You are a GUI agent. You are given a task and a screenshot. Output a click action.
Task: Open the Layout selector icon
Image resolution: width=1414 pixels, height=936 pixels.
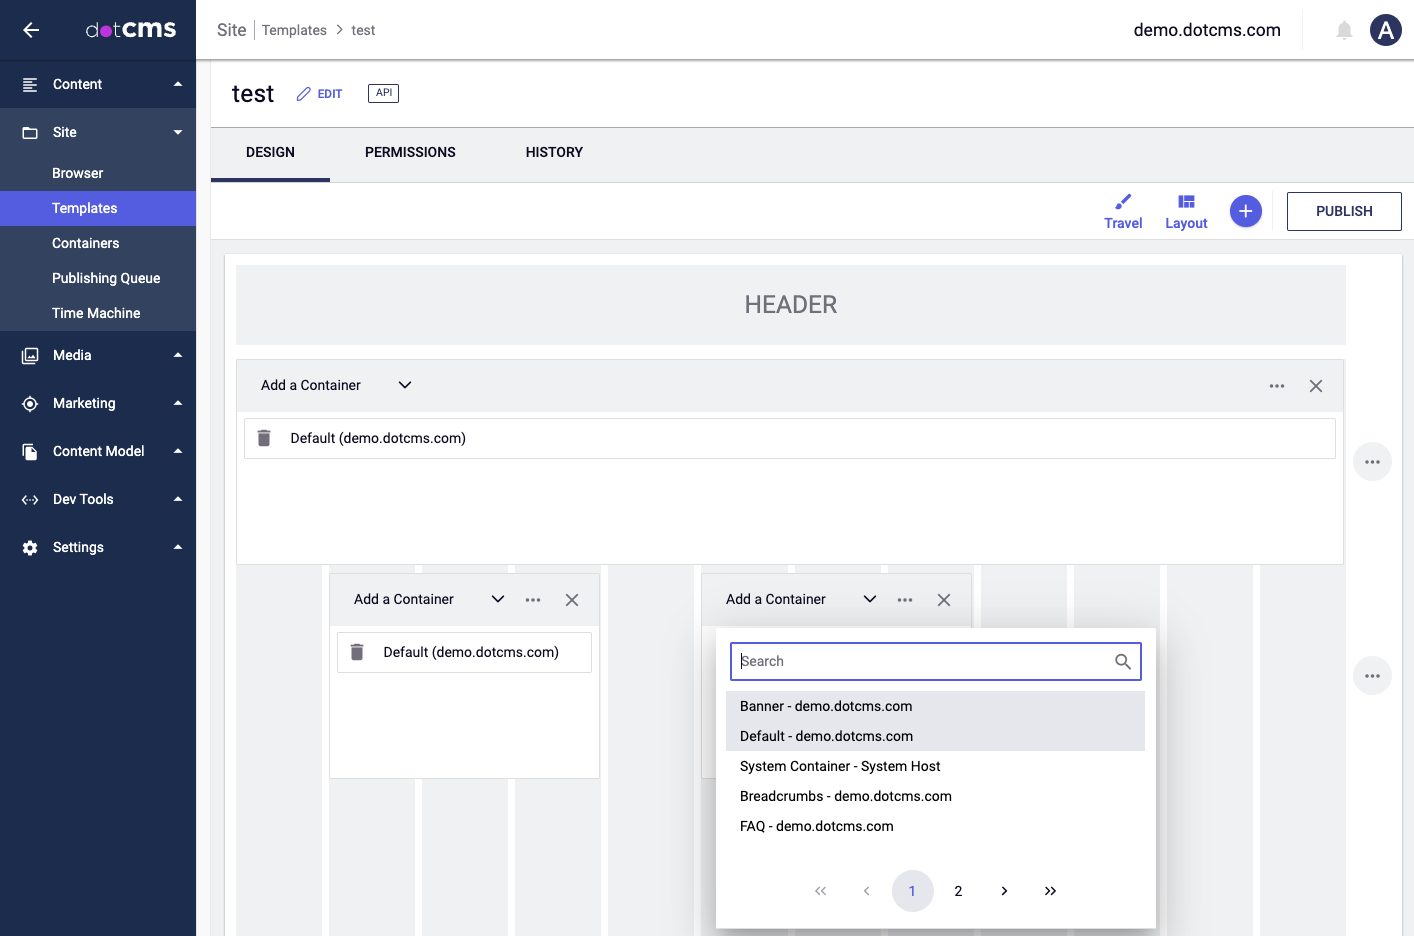[x=1186, y=202]
